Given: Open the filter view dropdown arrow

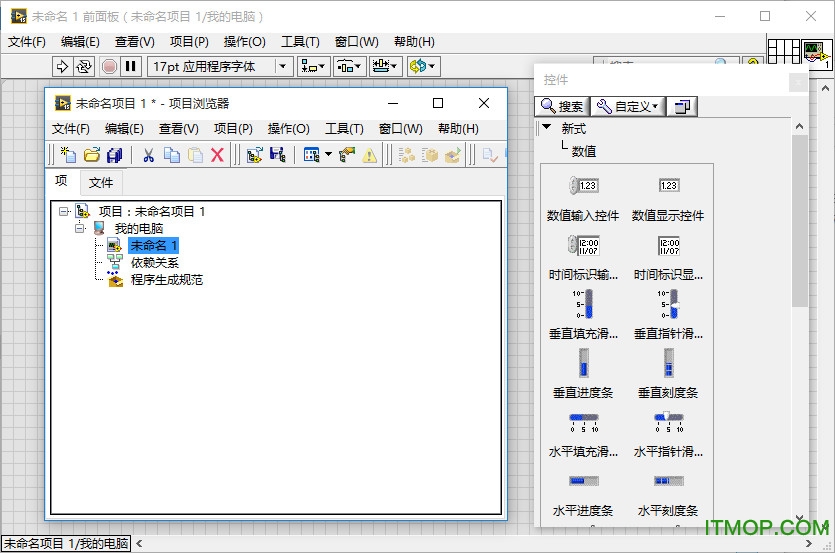Looking at the screenshot, I should pos(329,155).
